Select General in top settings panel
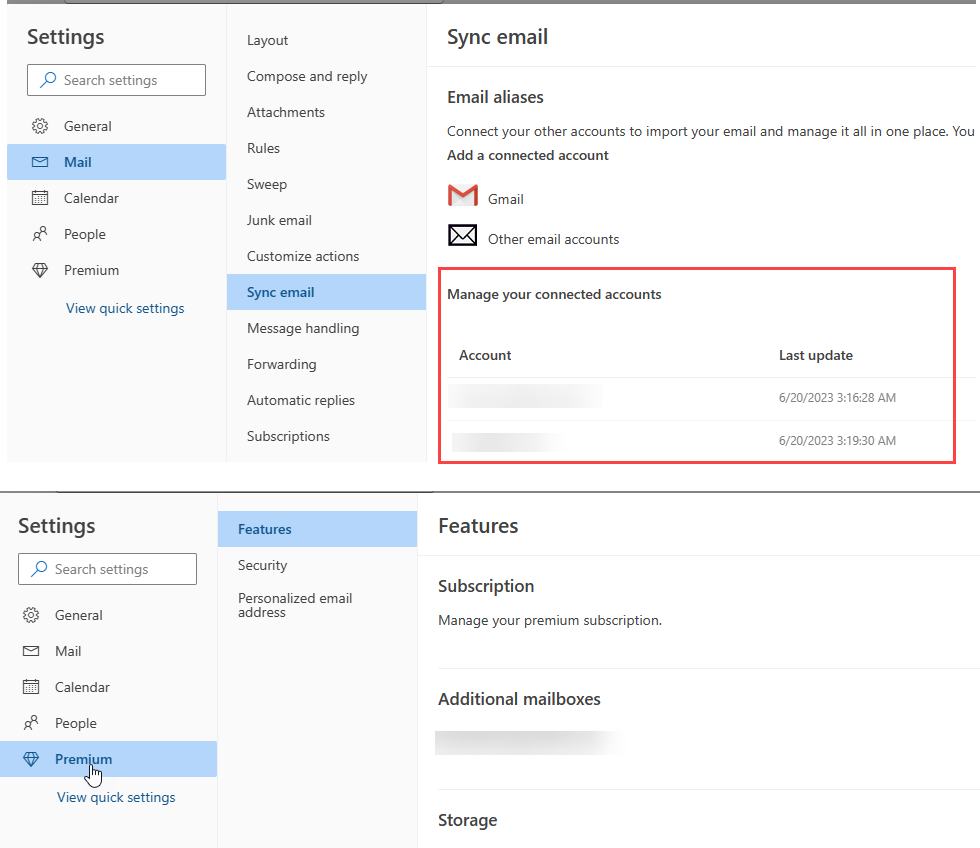Image resolution: width=980 pixels, height=848 pixels. pos(88,126)
